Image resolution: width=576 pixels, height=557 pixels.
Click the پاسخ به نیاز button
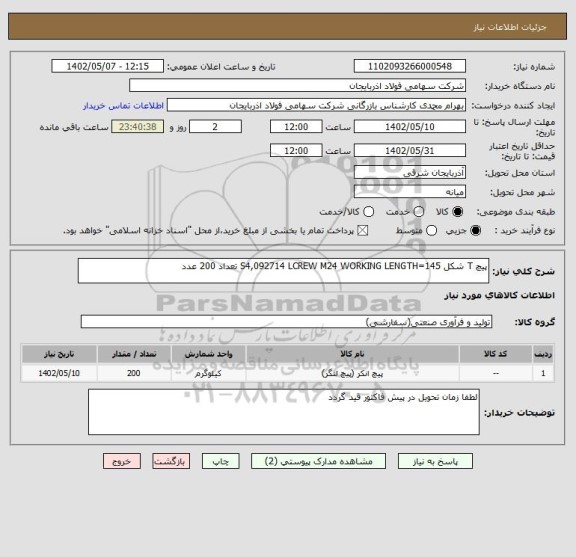pyautogui.click(x=435, y=461)
